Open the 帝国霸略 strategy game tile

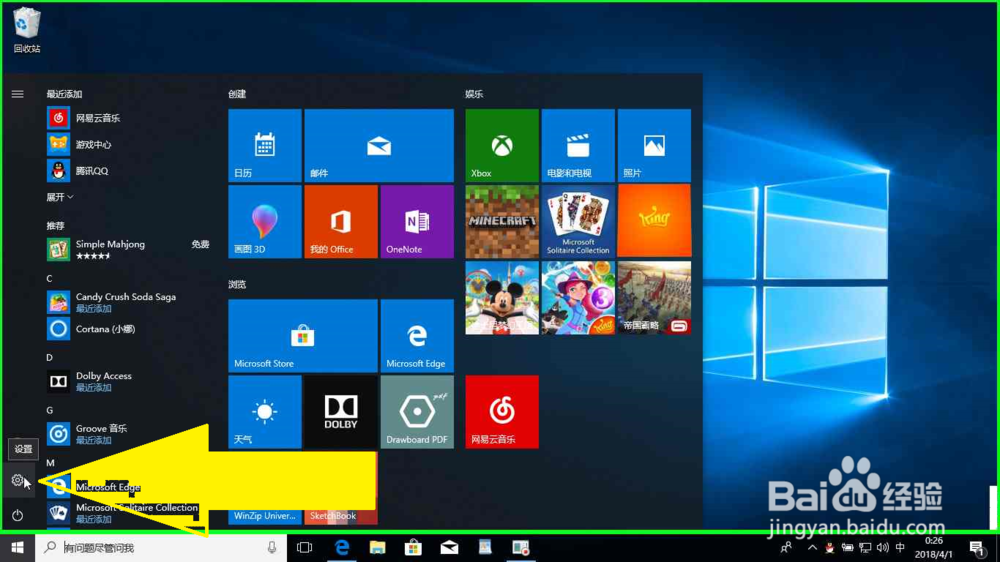(x=654, y=297)
